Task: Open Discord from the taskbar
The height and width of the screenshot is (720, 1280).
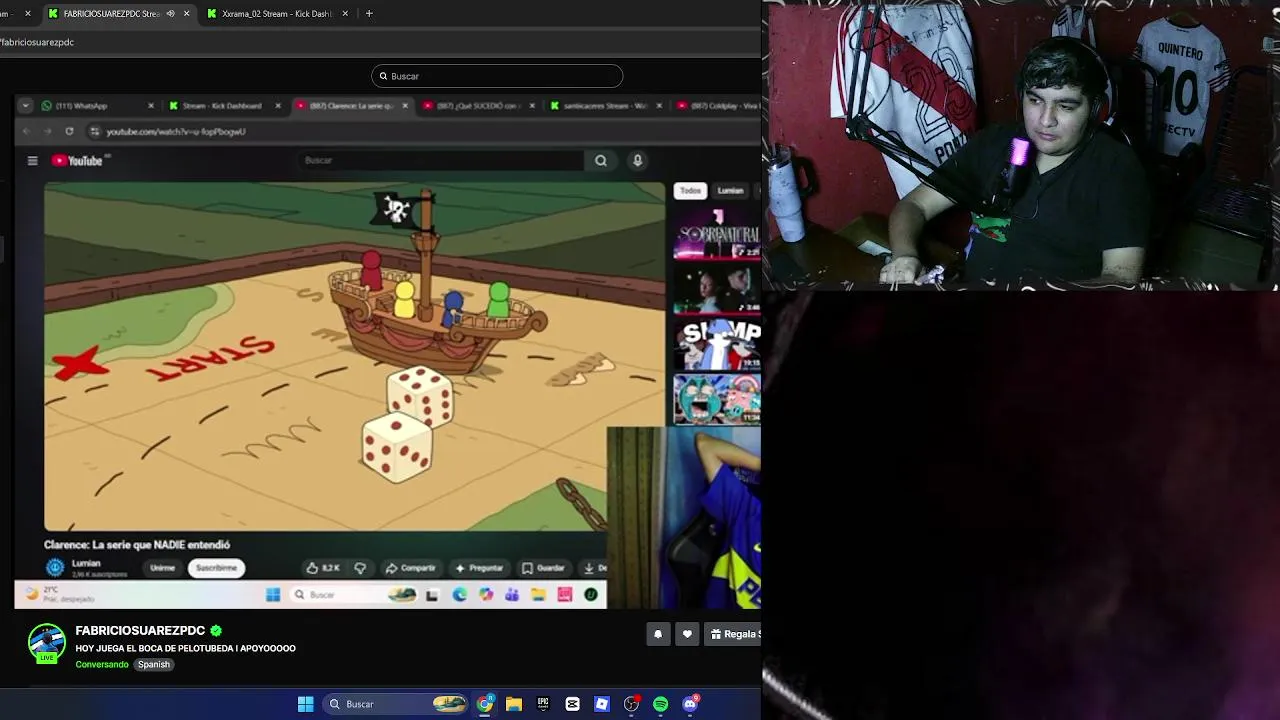Action: pyautogui.click(x=690, y=704)
